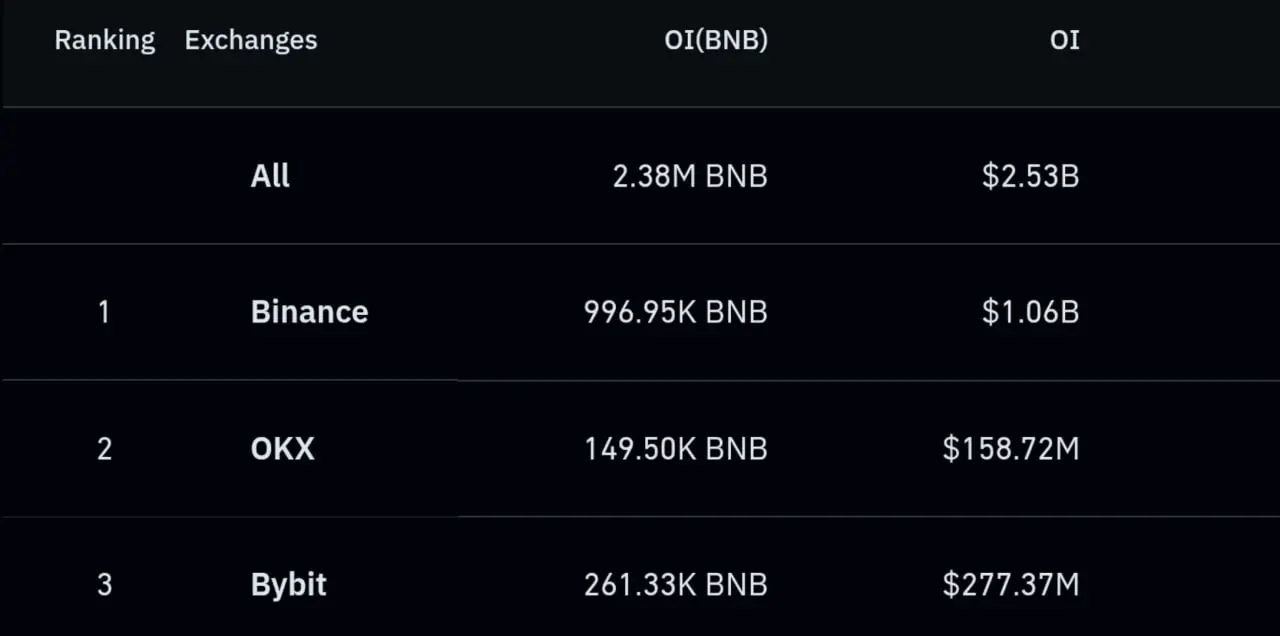Select ranking number 1 cell
Image resolution: width=1280 pixels, height=636 pixels.
point(104,312)
